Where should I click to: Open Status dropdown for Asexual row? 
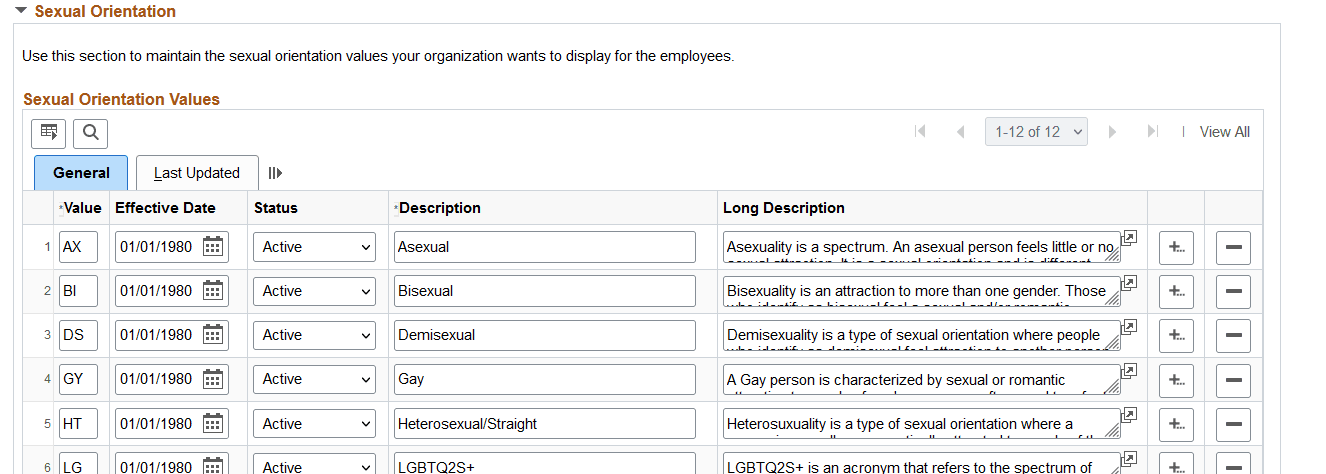[314, 247]
